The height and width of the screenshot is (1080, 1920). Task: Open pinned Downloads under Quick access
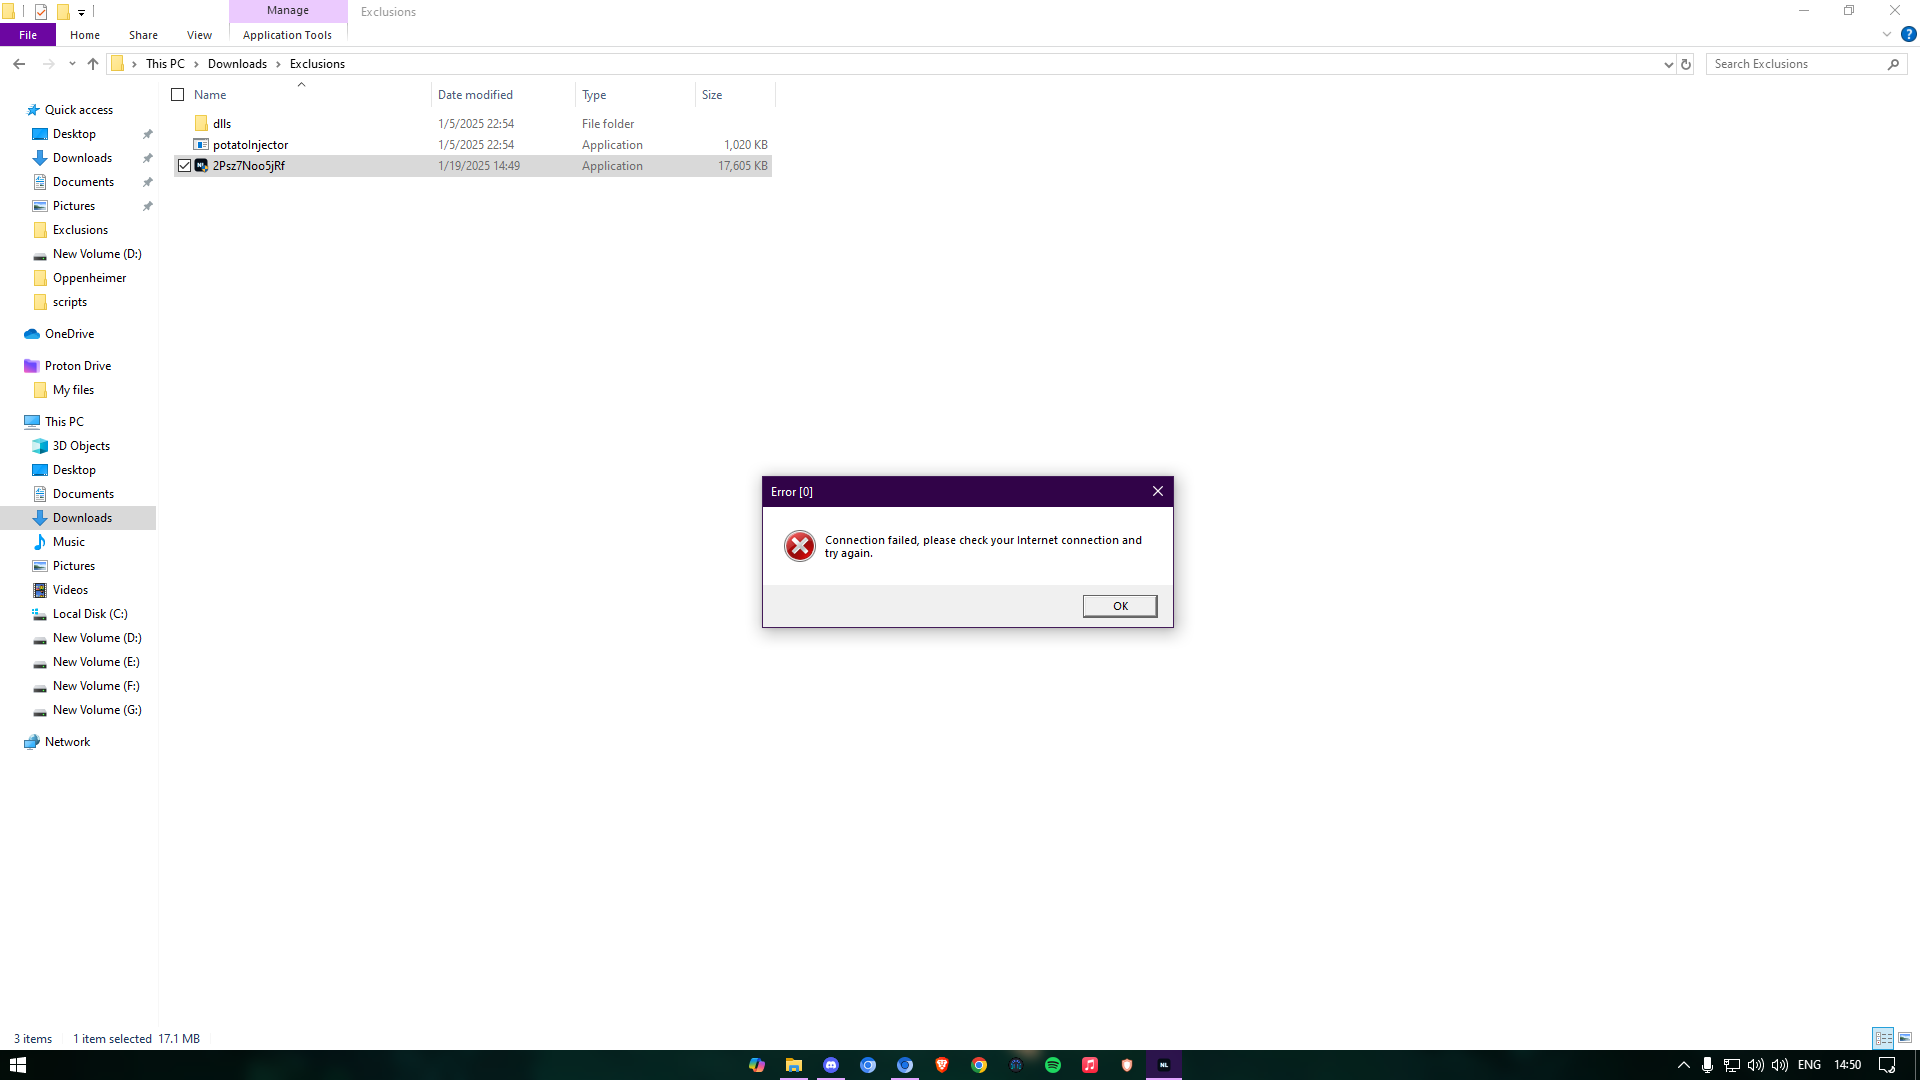click(x=82, y=158)
